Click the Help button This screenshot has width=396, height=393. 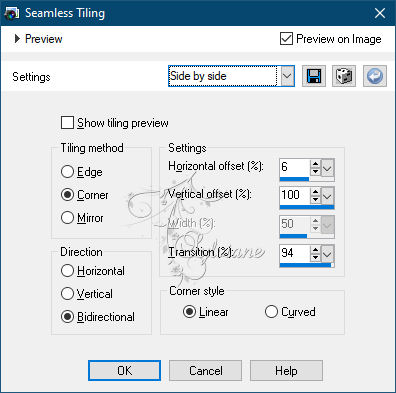[286, 370]
